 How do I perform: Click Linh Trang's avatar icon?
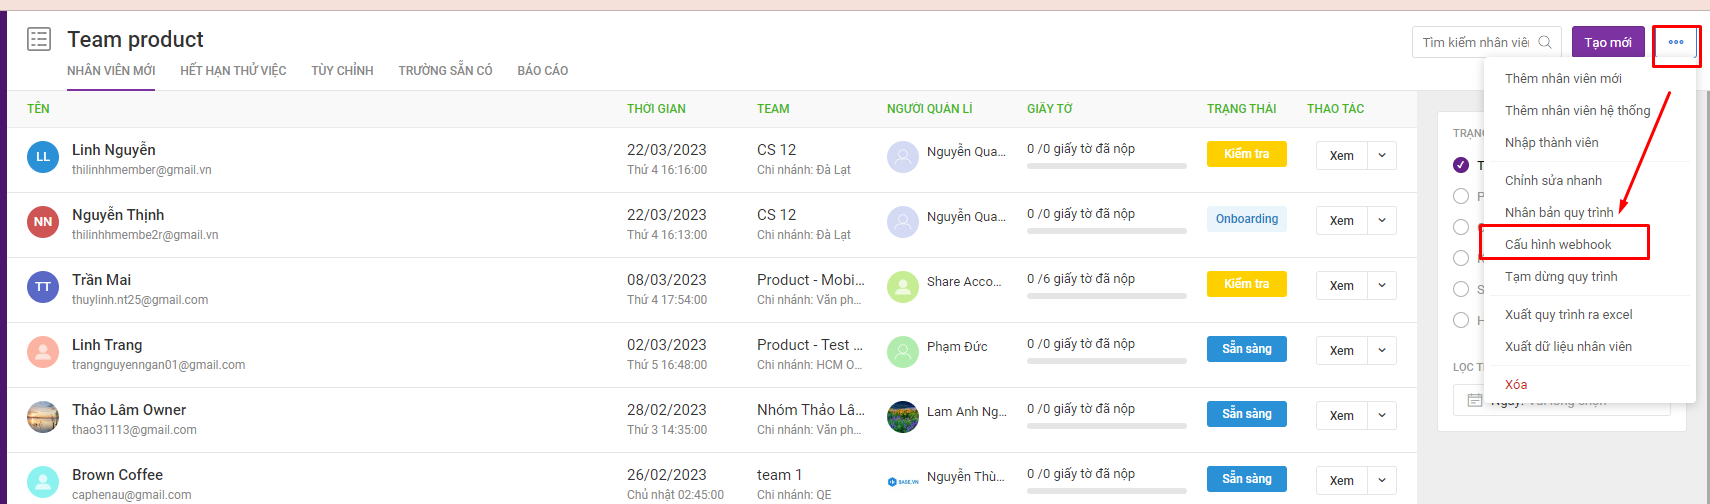click(43, 352)
